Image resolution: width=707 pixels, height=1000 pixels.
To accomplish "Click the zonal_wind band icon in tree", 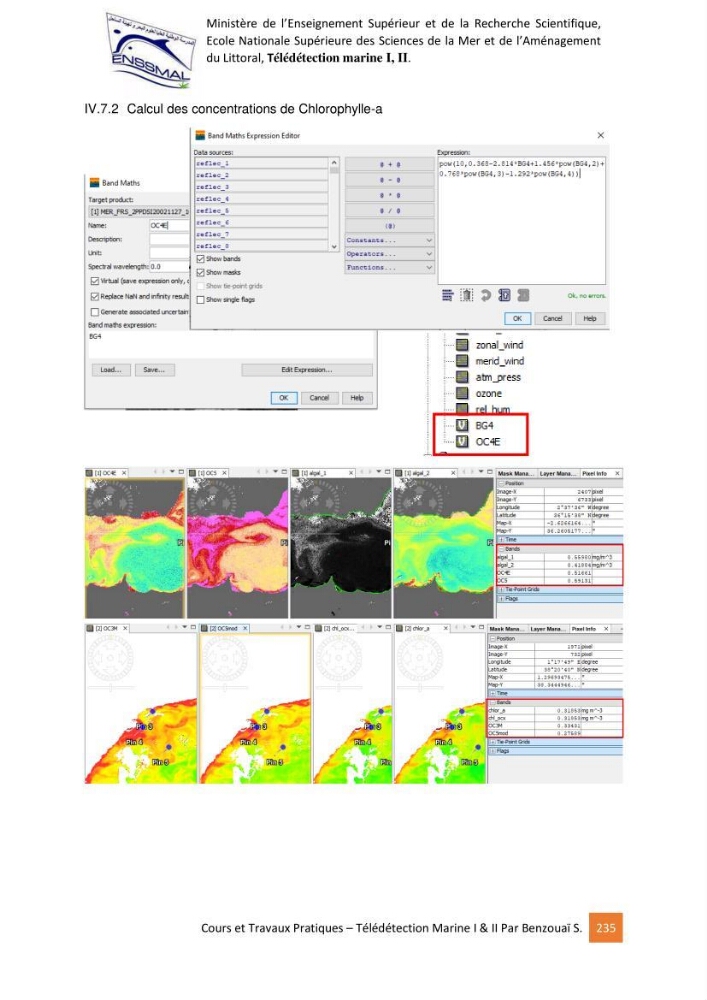I will point(463,344).
